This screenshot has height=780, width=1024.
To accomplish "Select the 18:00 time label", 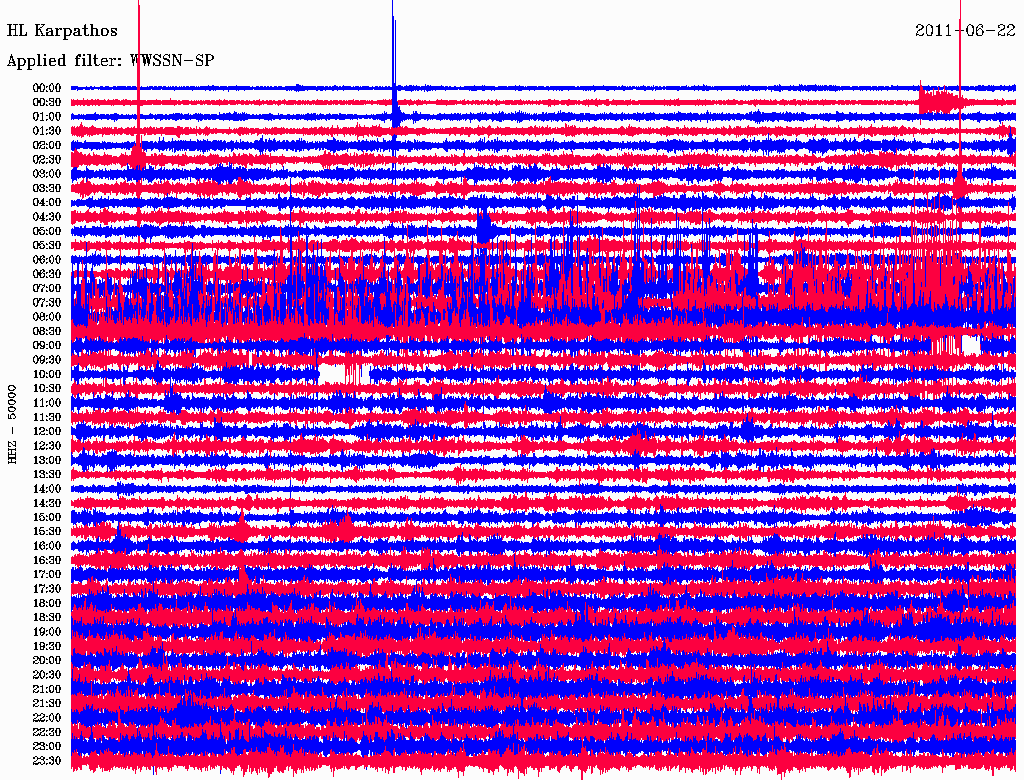I will click(47, 603).
